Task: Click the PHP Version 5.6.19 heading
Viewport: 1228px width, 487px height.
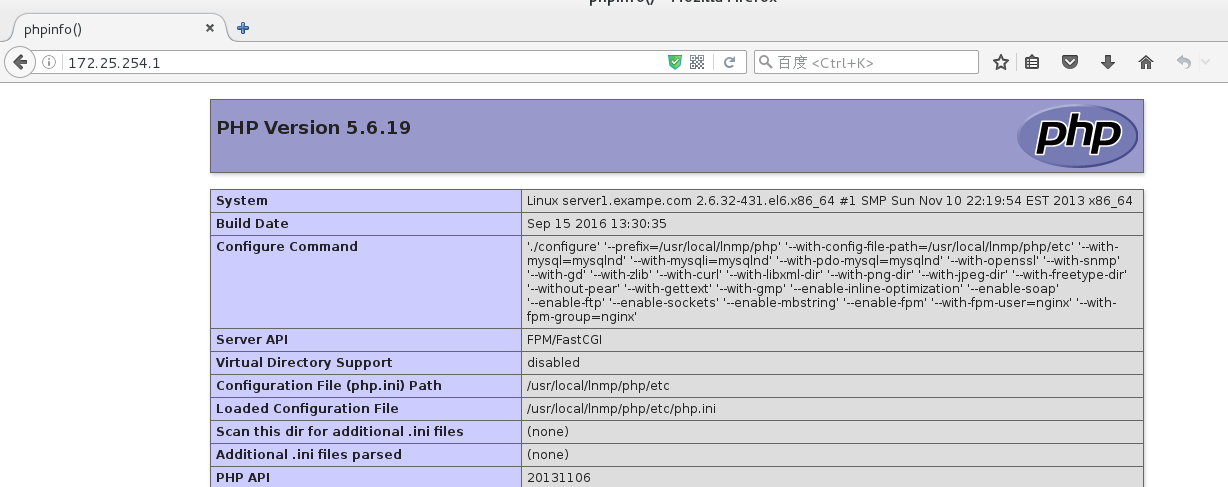Action: (x=314, y=128)
